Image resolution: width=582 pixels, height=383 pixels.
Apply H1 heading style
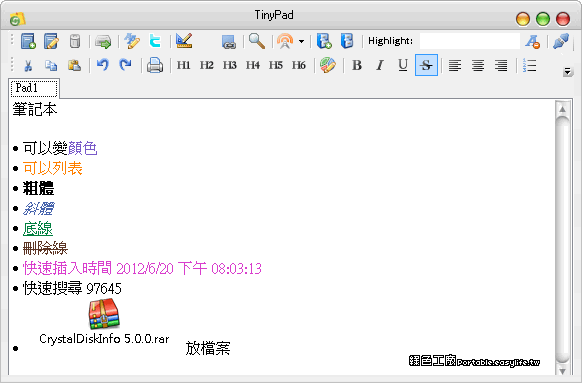click(183, 65)
